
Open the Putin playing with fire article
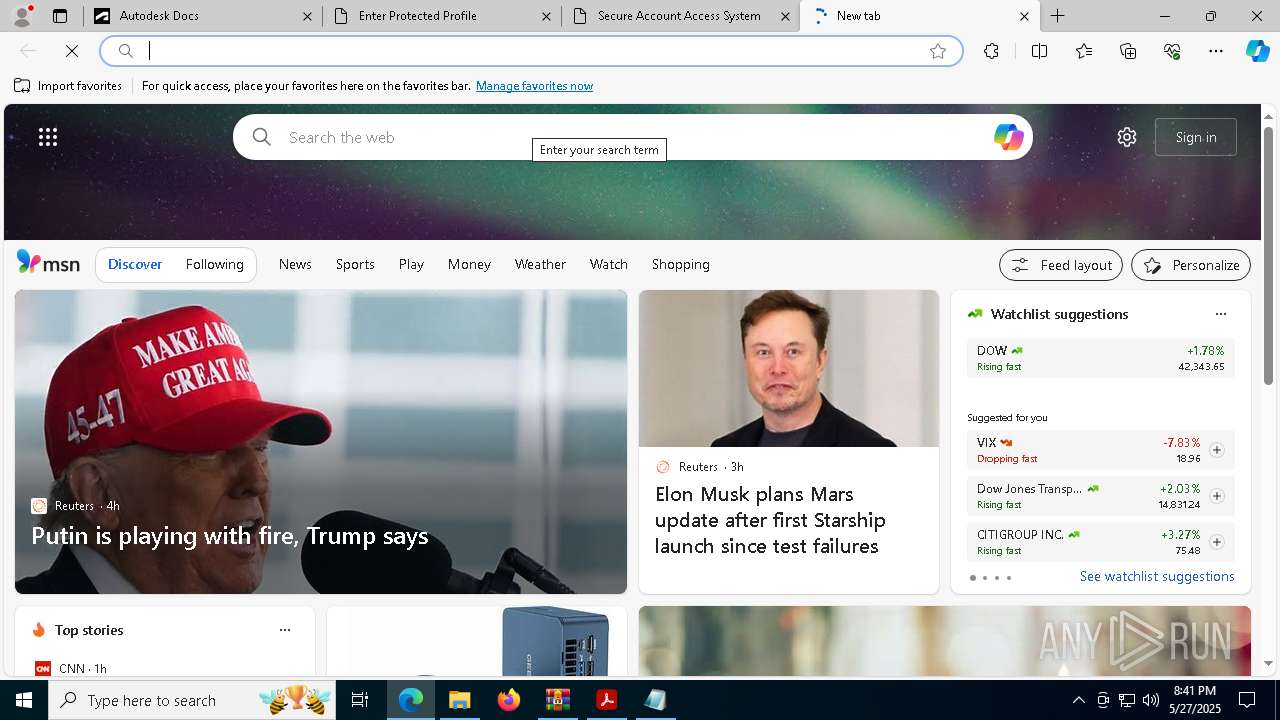point(321,442)
